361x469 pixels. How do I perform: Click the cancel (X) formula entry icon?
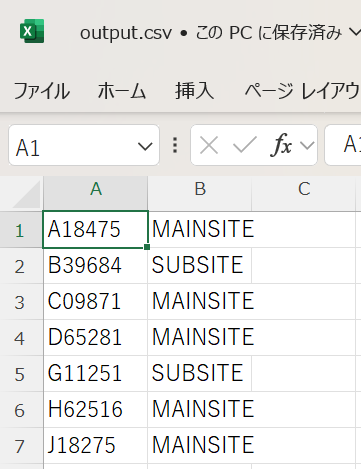tap(209, 145)
